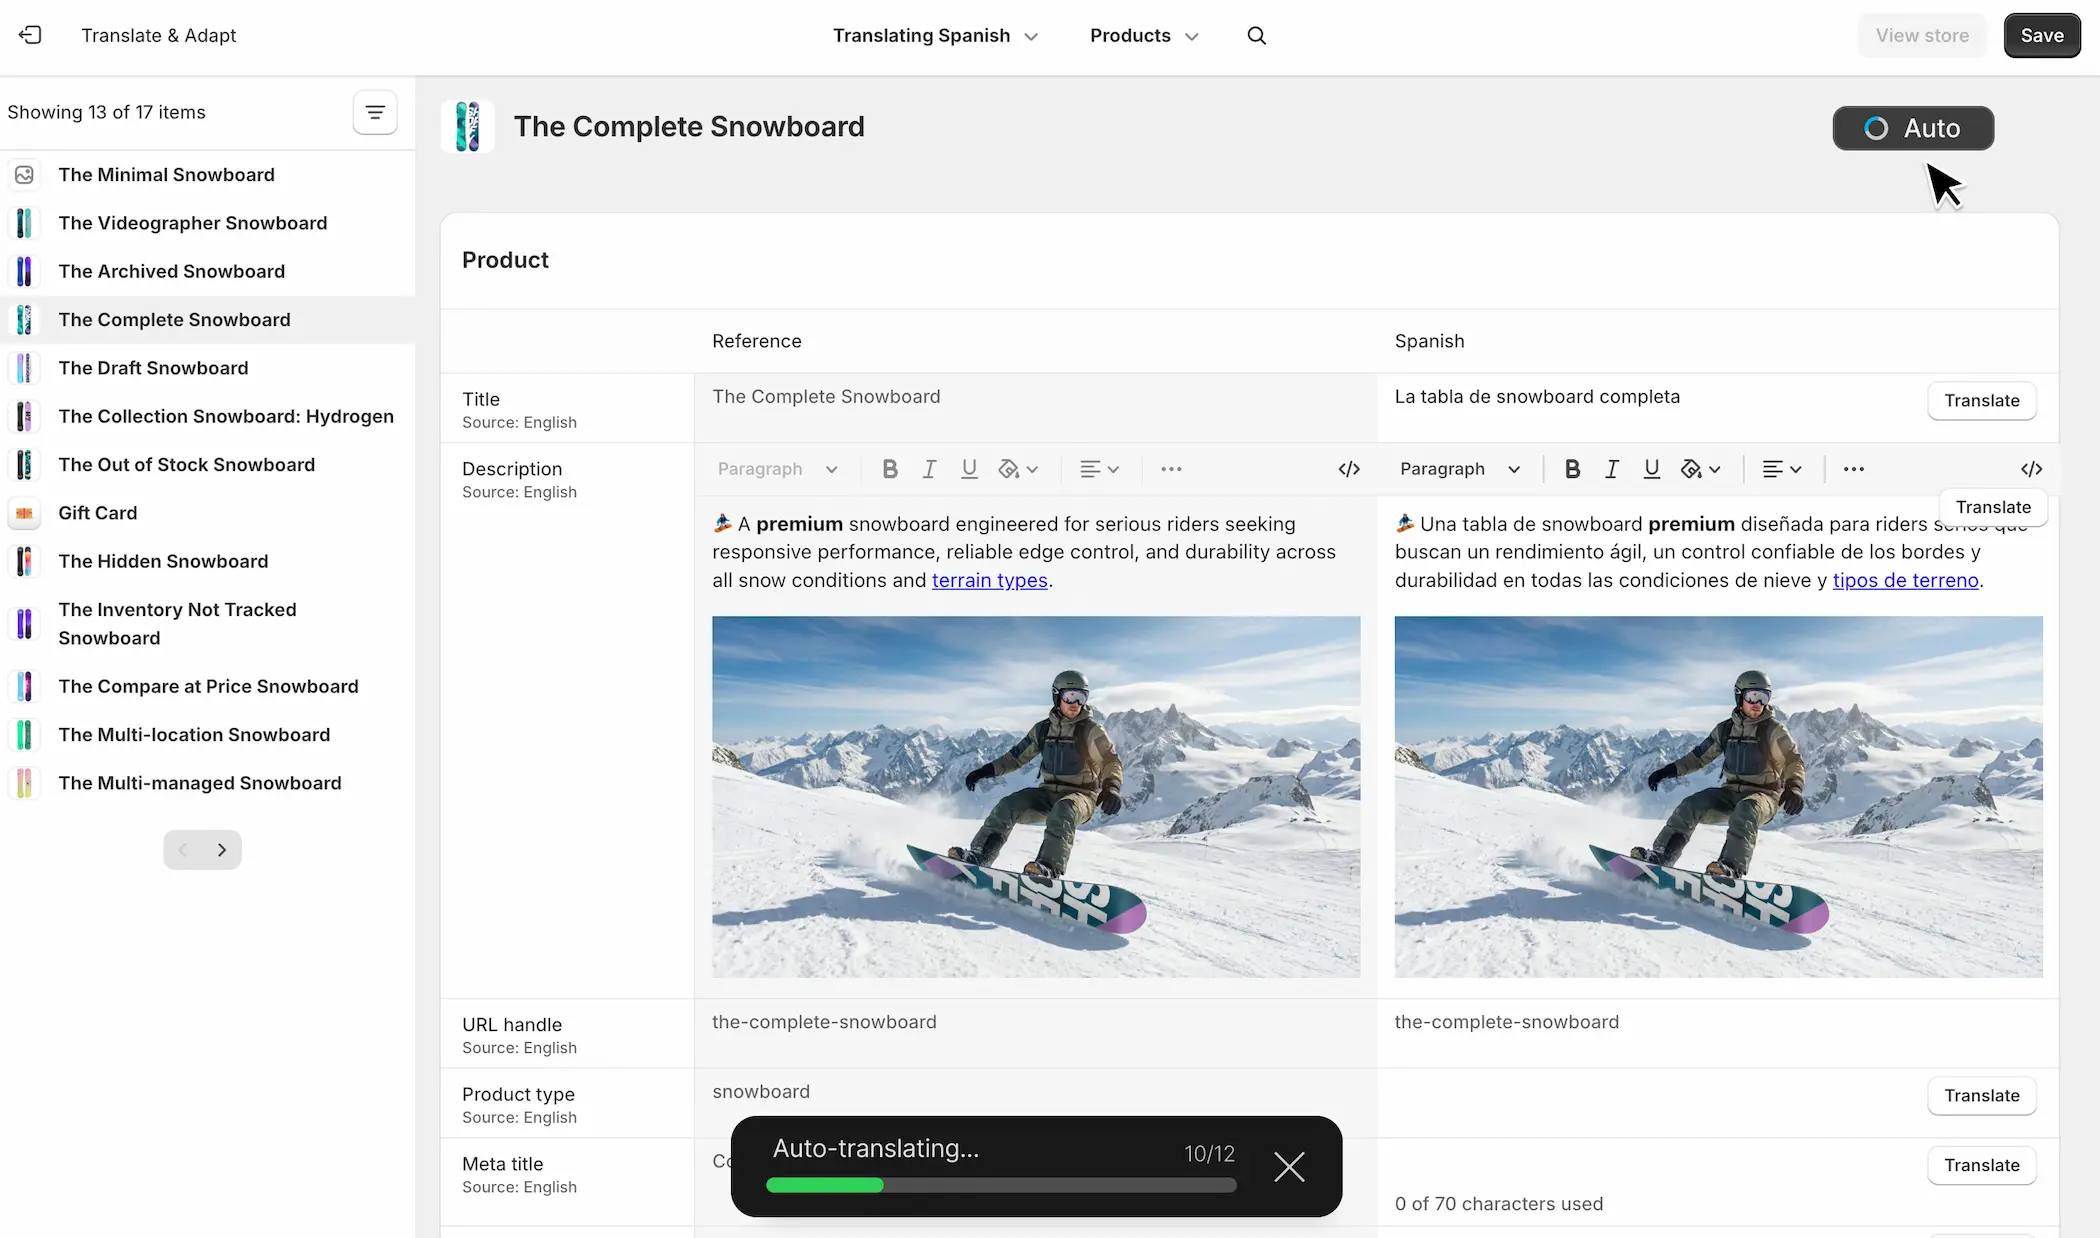Open the filter icon above the product list
Screen dimensions: 2100x1238
tap(375, 112)
